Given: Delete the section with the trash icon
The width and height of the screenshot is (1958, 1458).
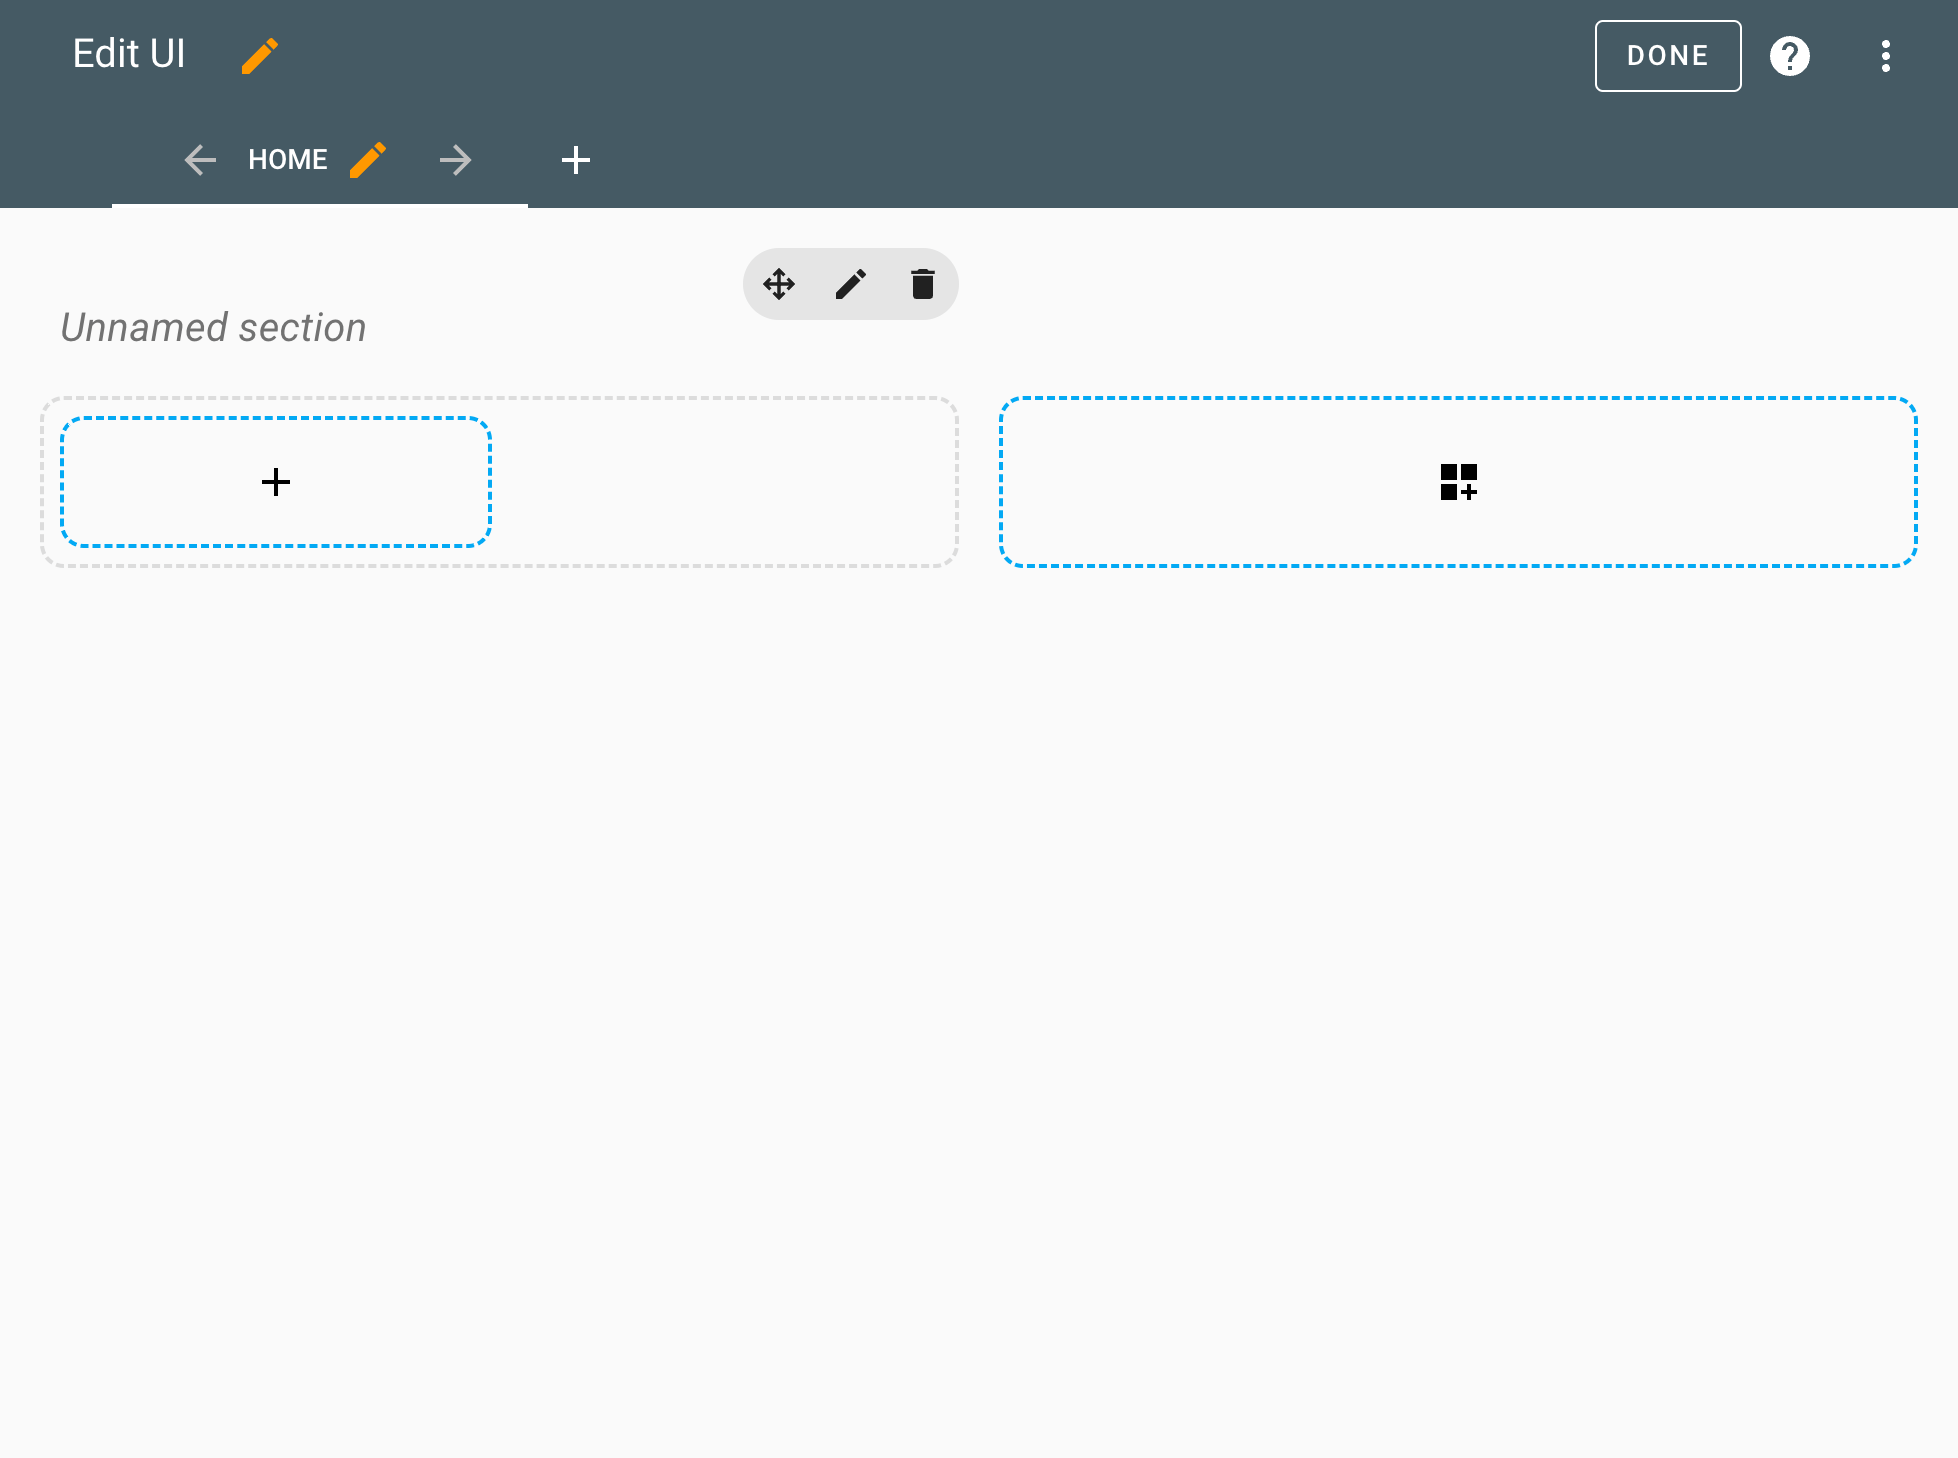Looking at the screenshot, I should tap(922, 284).
